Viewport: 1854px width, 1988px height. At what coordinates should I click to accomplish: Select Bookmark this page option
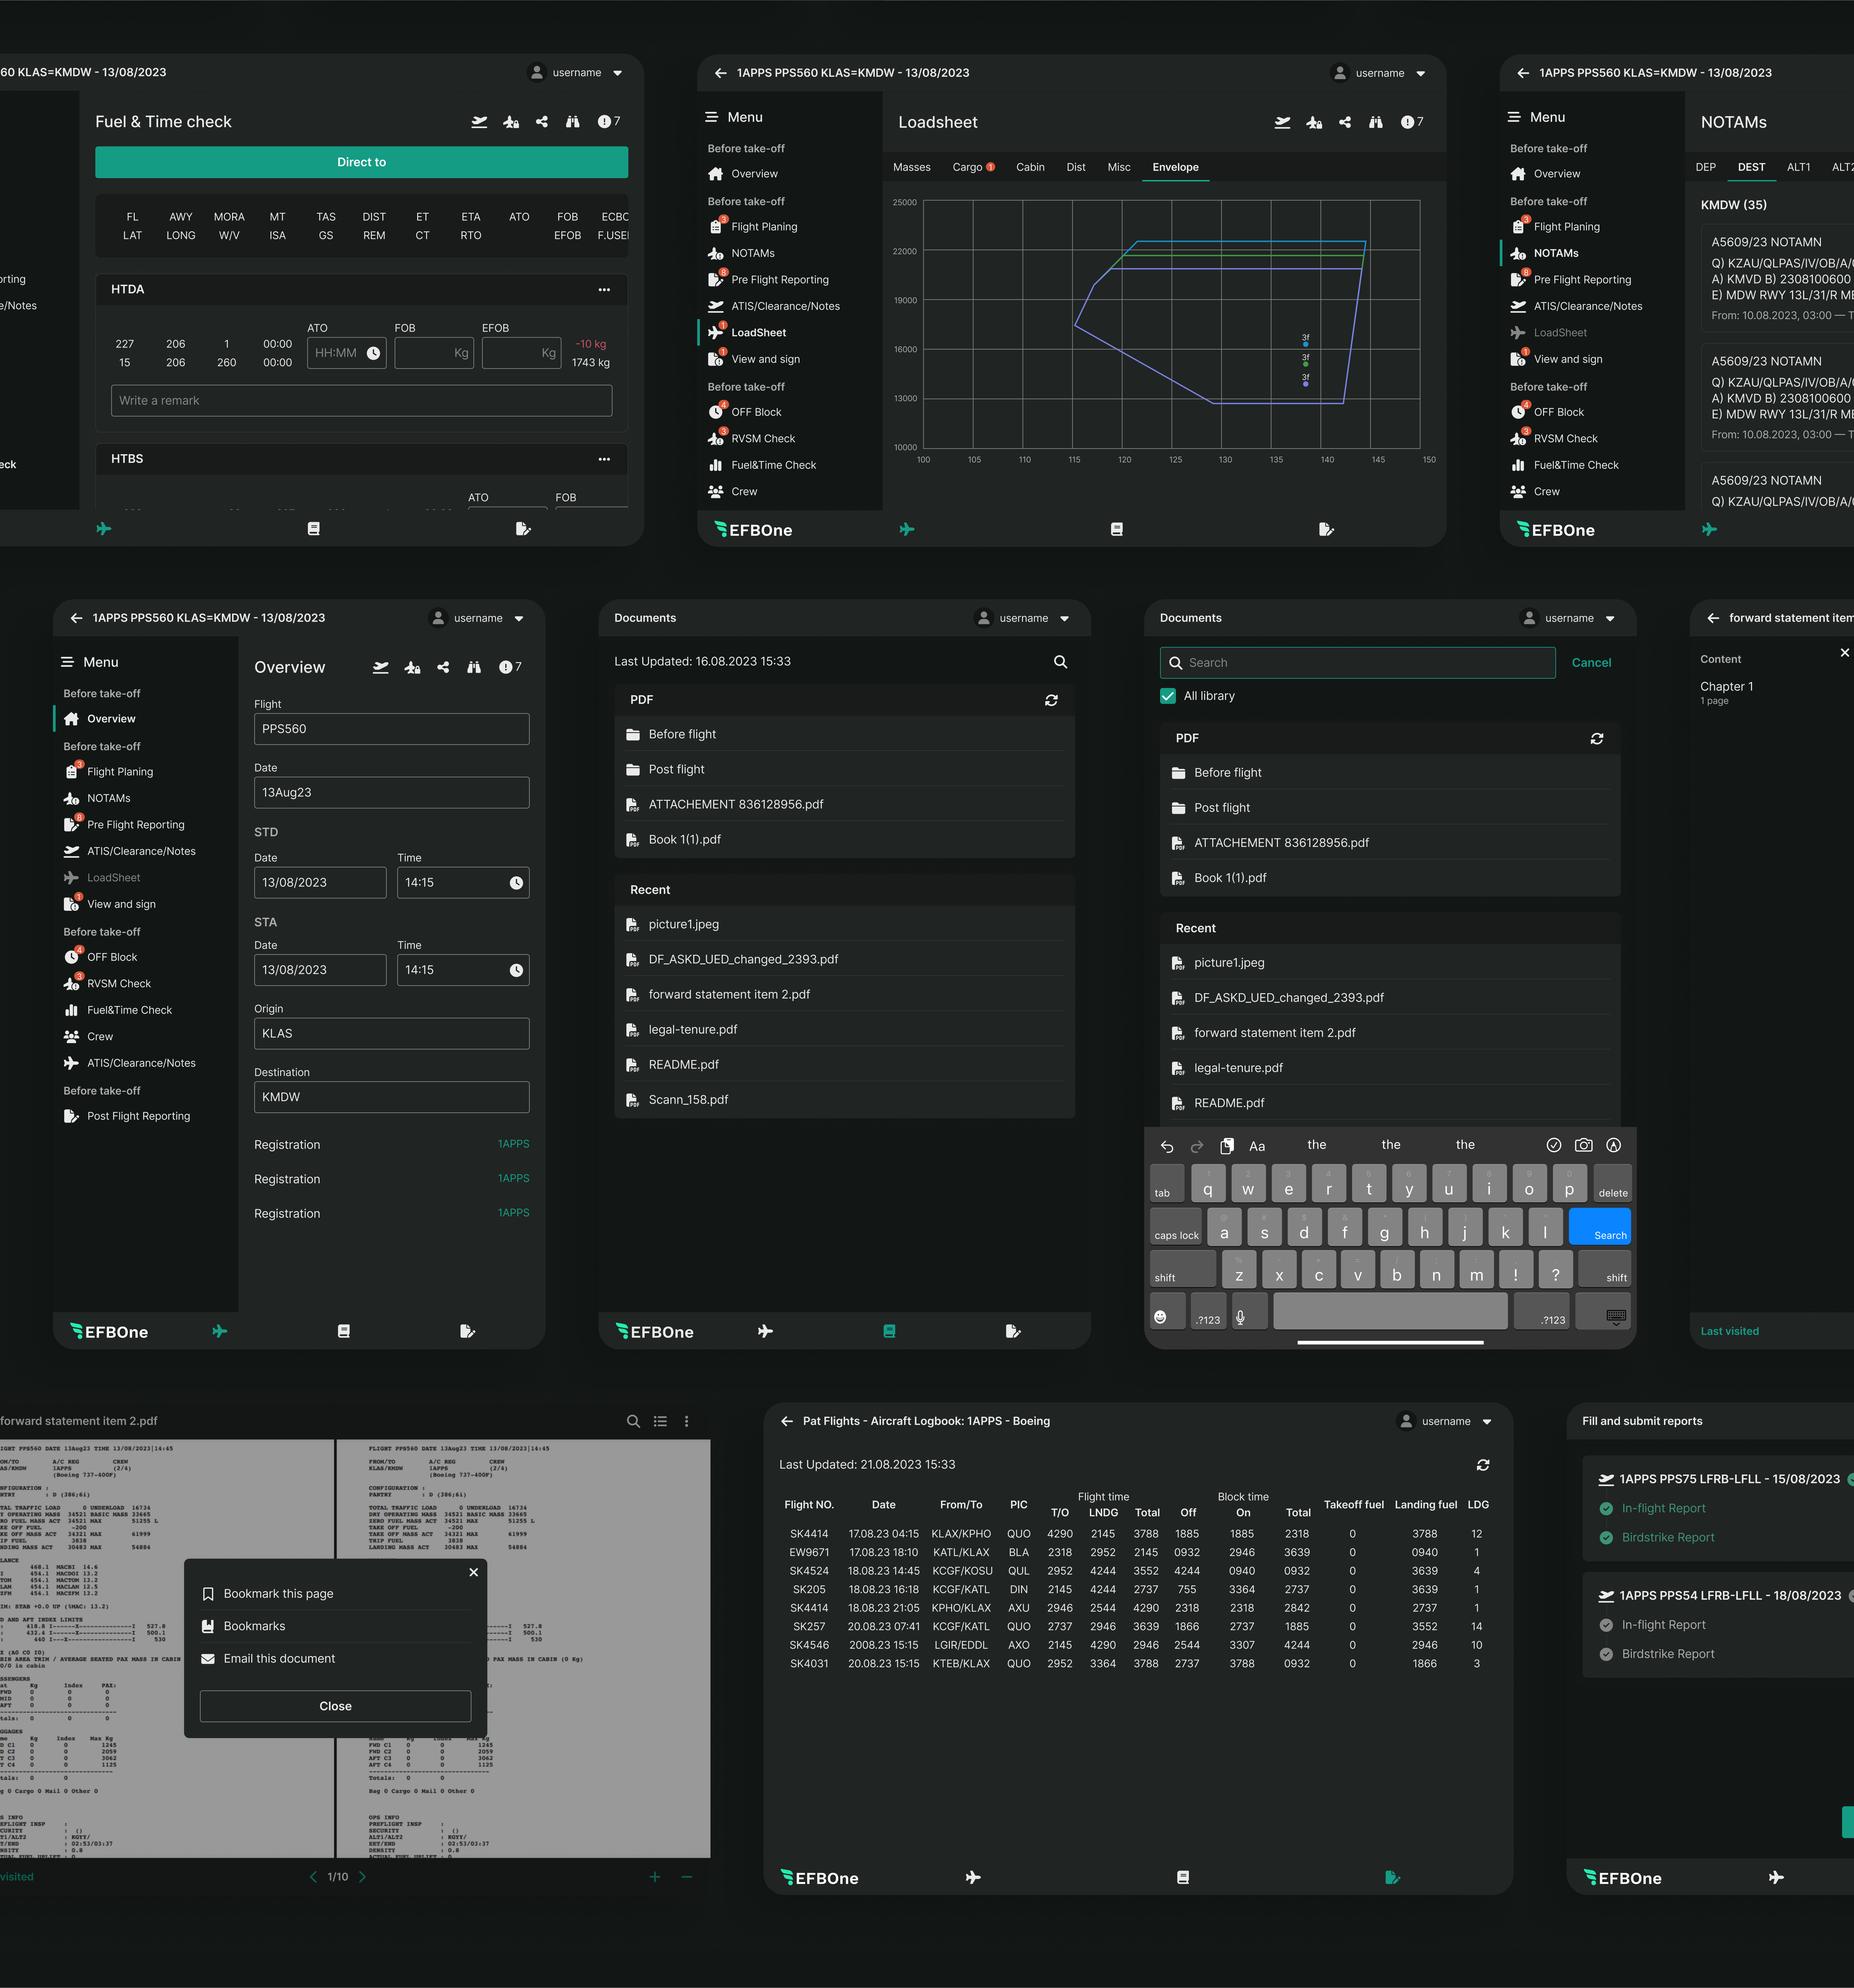pyautogui.click(x=335, y=1594)
